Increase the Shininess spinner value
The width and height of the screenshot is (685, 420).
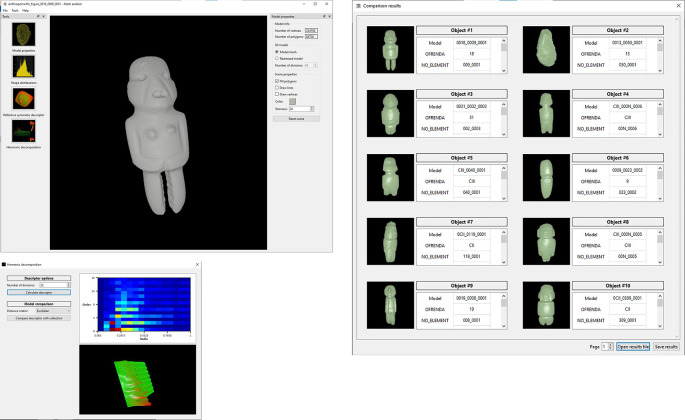[x=312, y=108]
